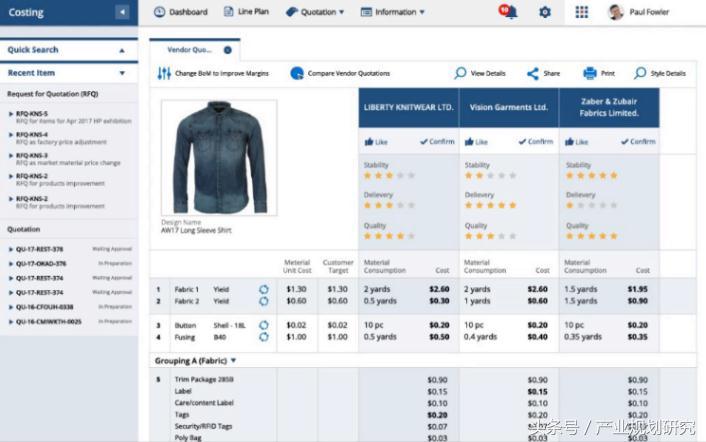This screenshot has width=706, height=442.
Task: Click the Compare Vendor Quotations icon
Action: point(297,73)
